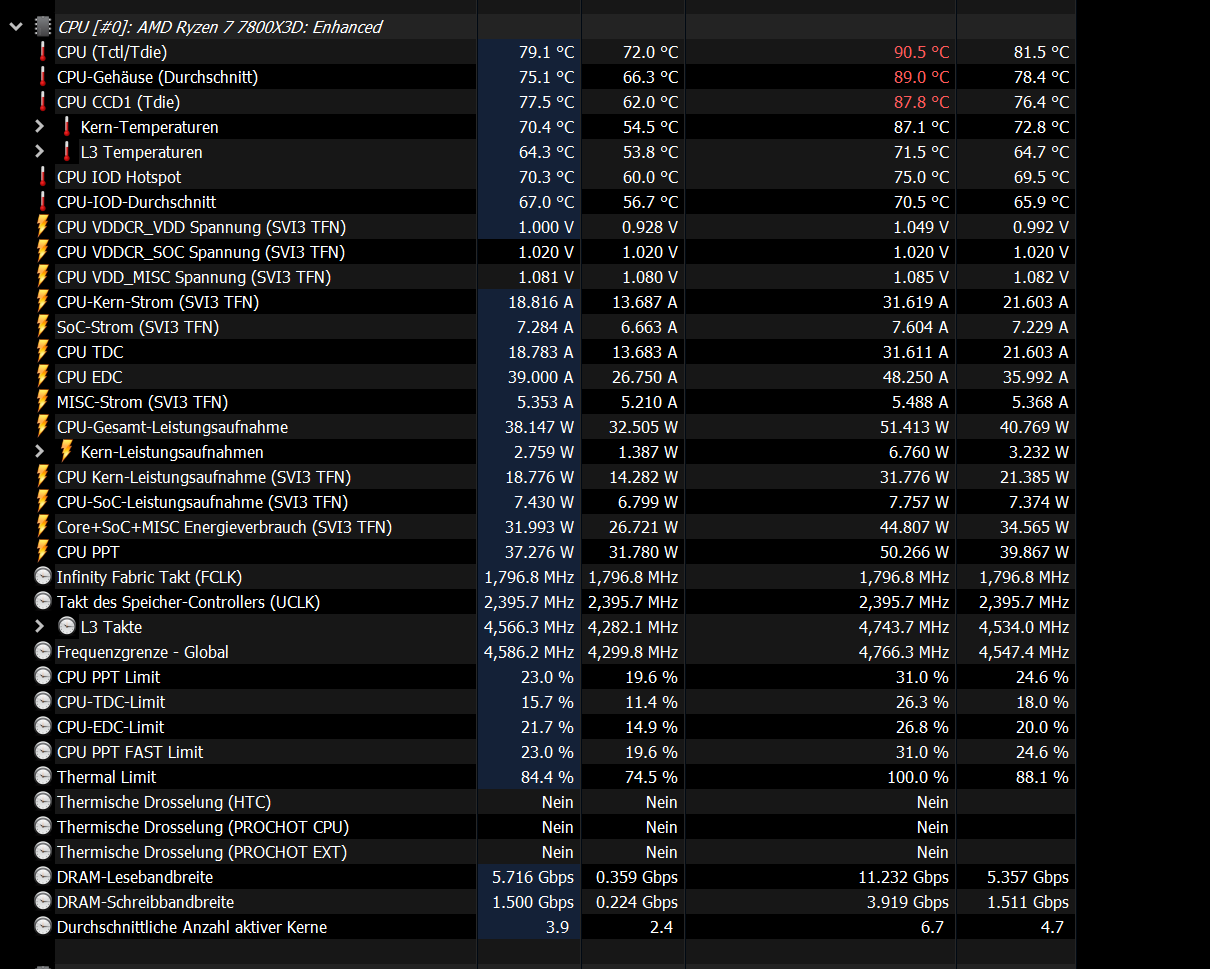Click the thermometer icon for L3 Temperaturen

[x=67, y=152]
